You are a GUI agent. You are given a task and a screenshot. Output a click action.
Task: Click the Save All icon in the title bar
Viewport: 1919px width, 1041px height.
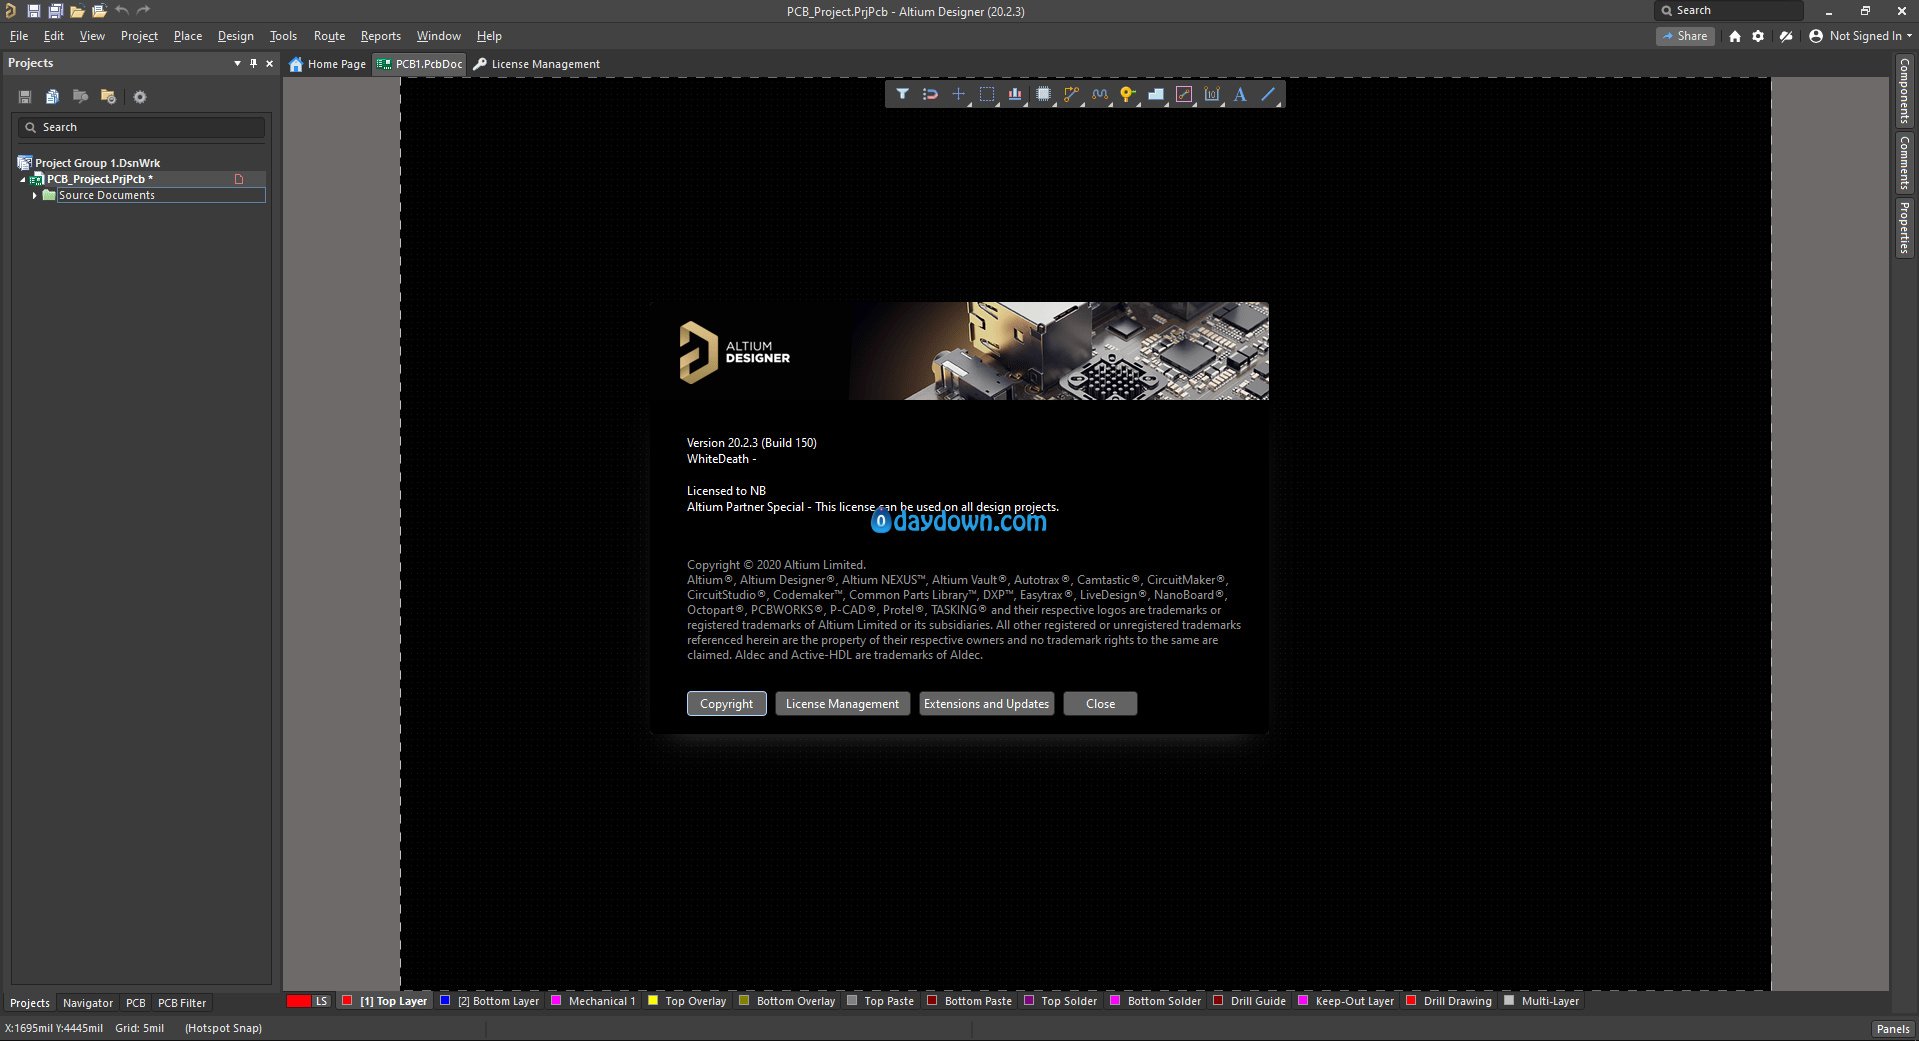(x=55, y=11)
